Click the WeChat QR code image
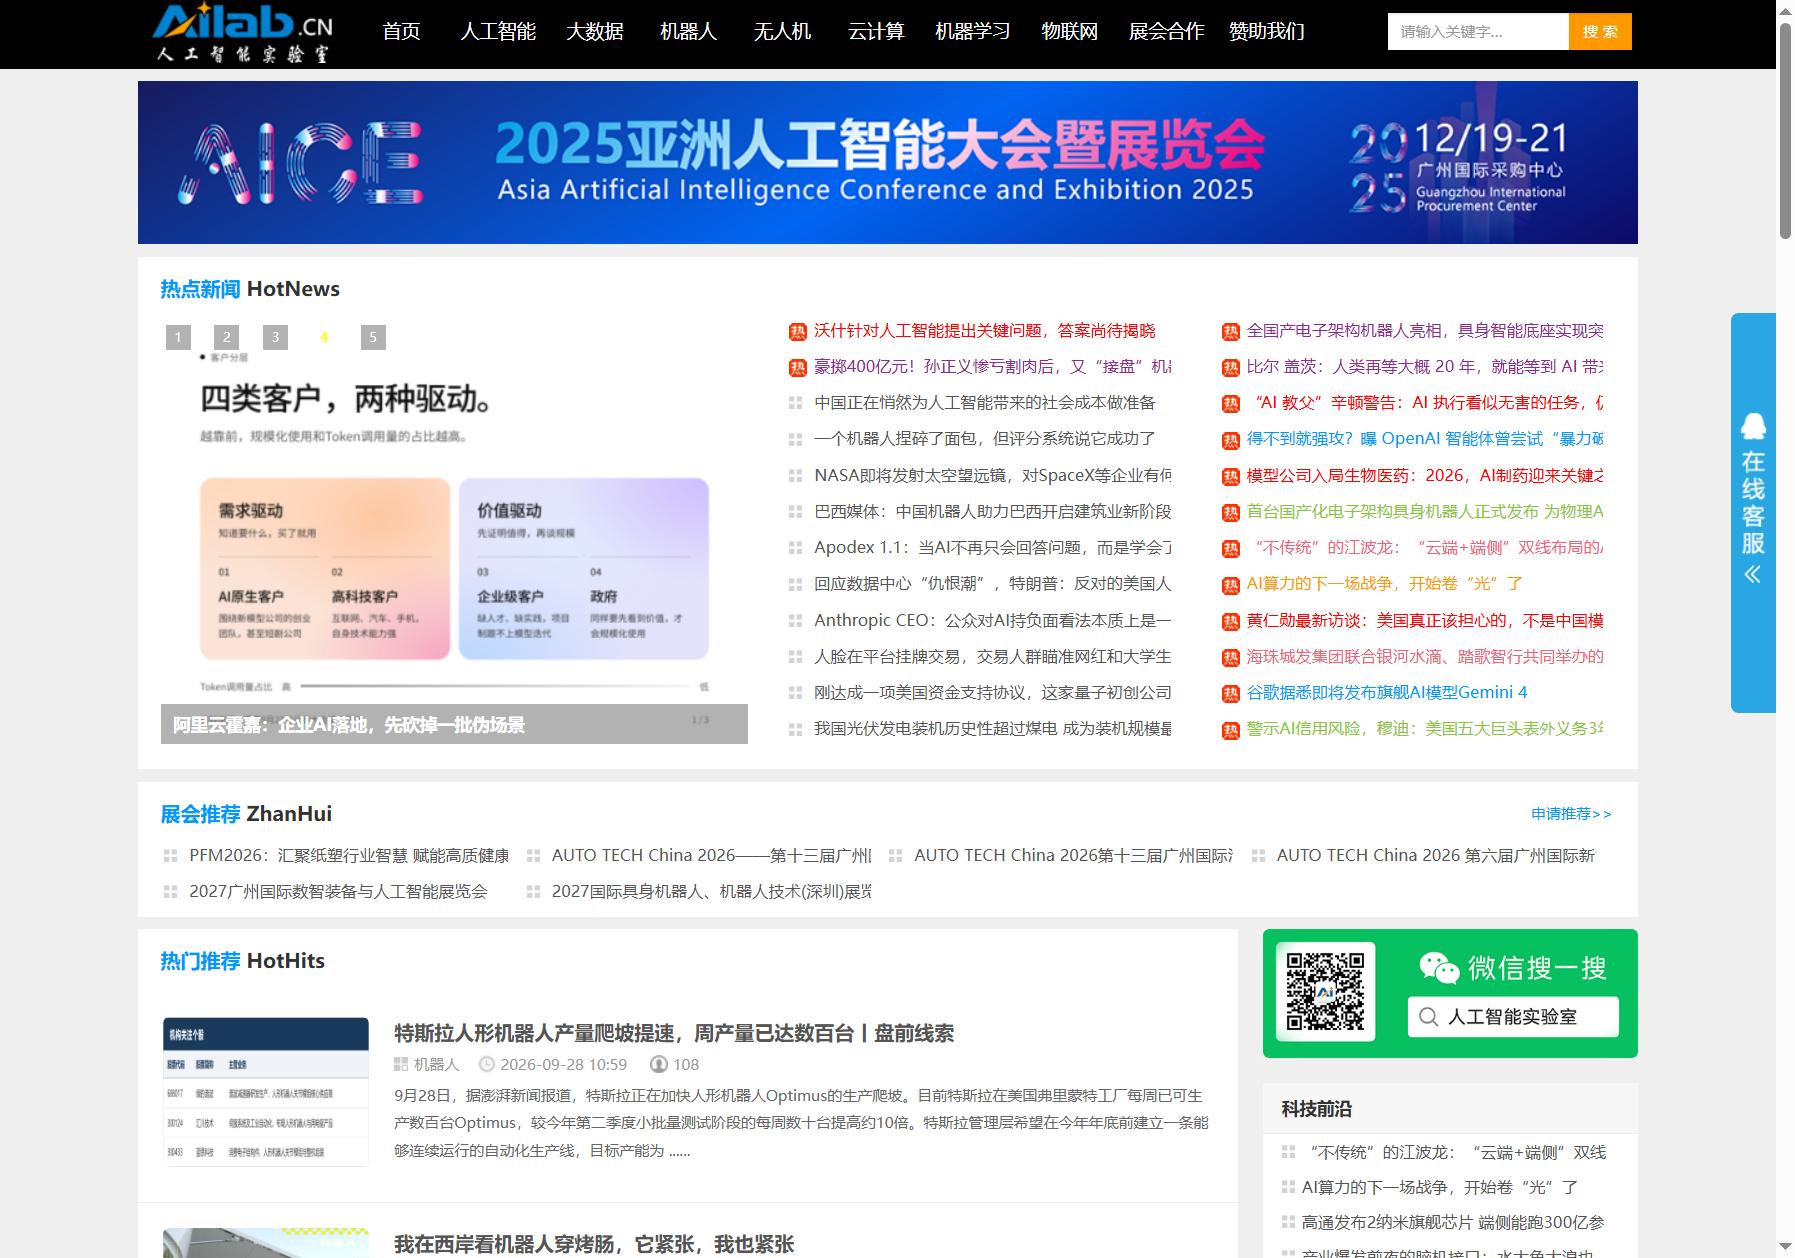Screen dimensions: 1795x1258 click(1325, 992)
